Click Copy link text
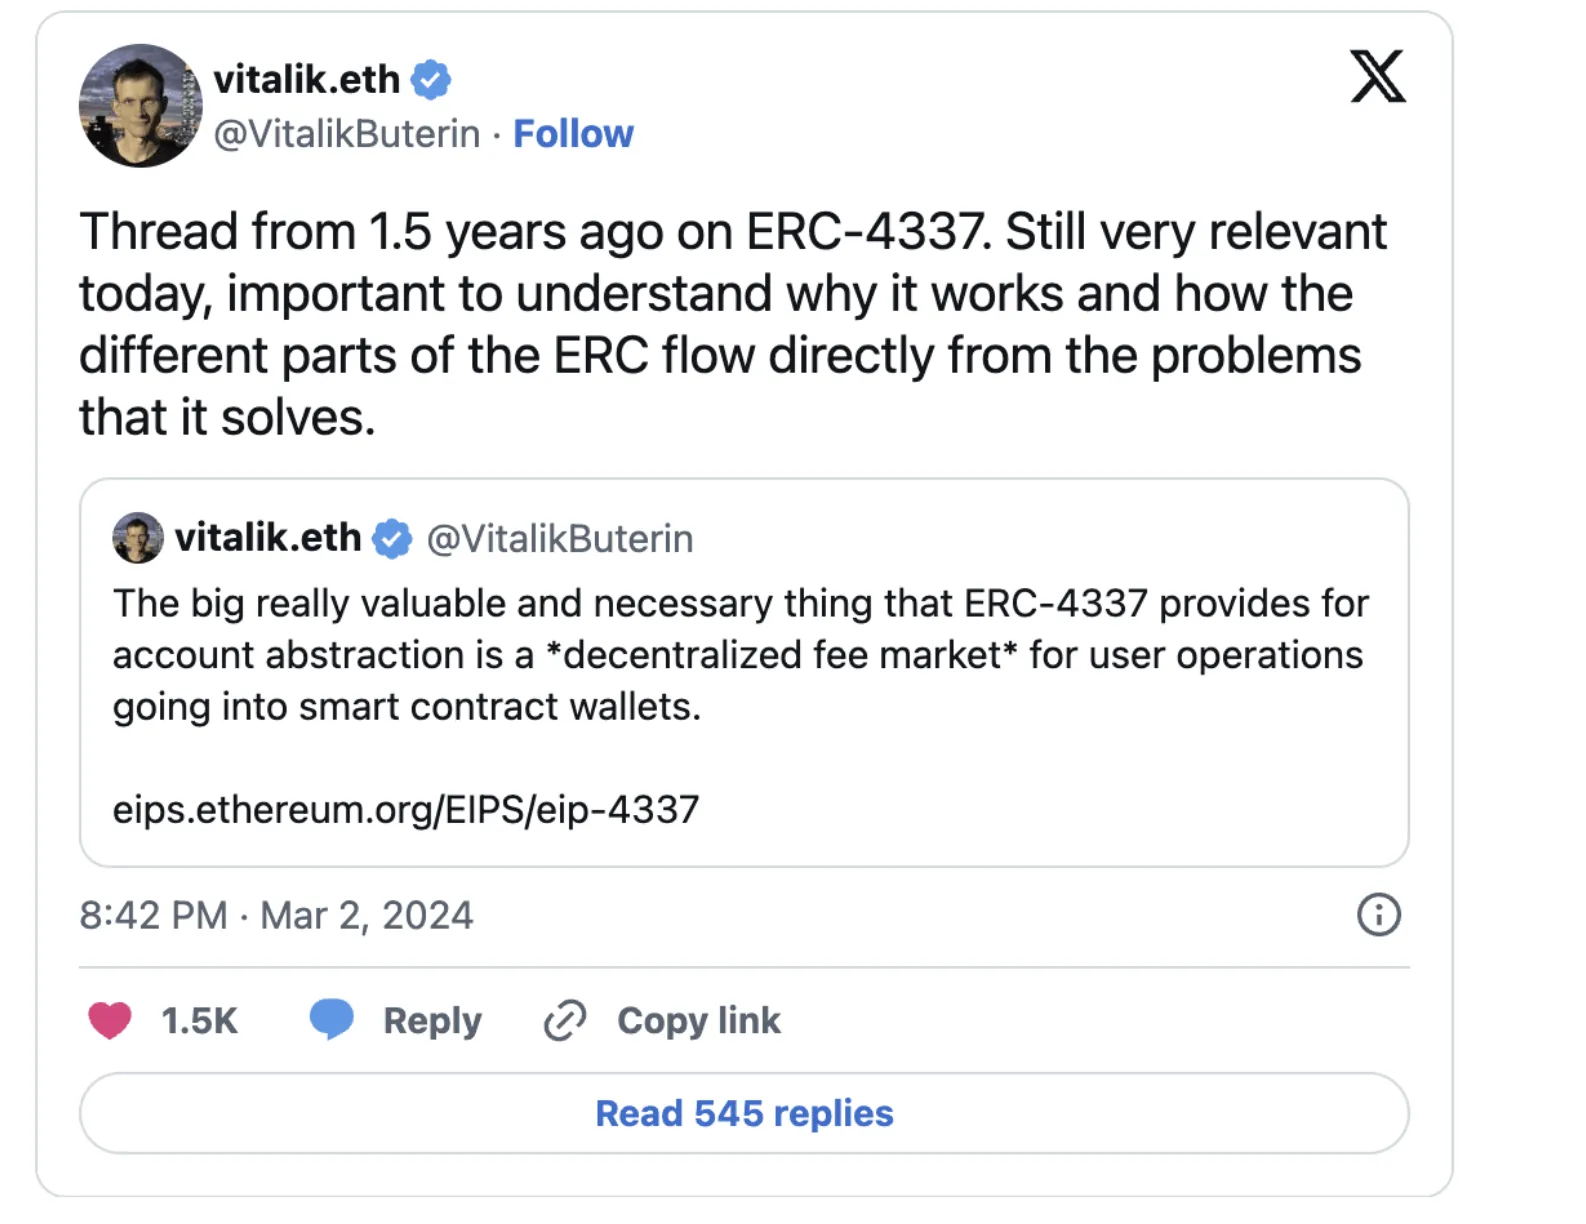1586x1224 pixels. 699,1021
